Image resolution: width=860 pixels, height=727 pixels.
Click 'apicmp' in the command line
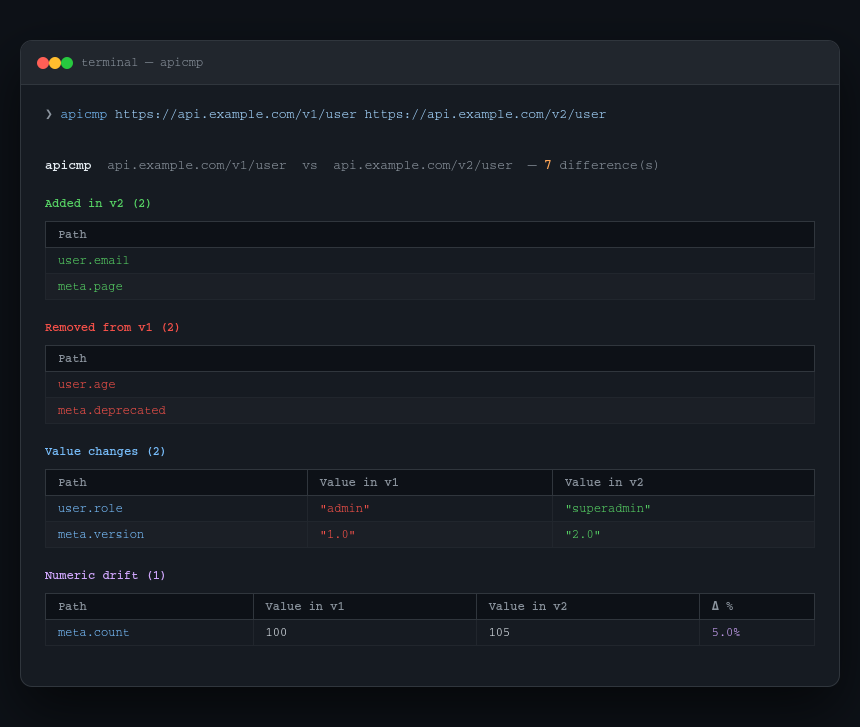coord(84,114)
